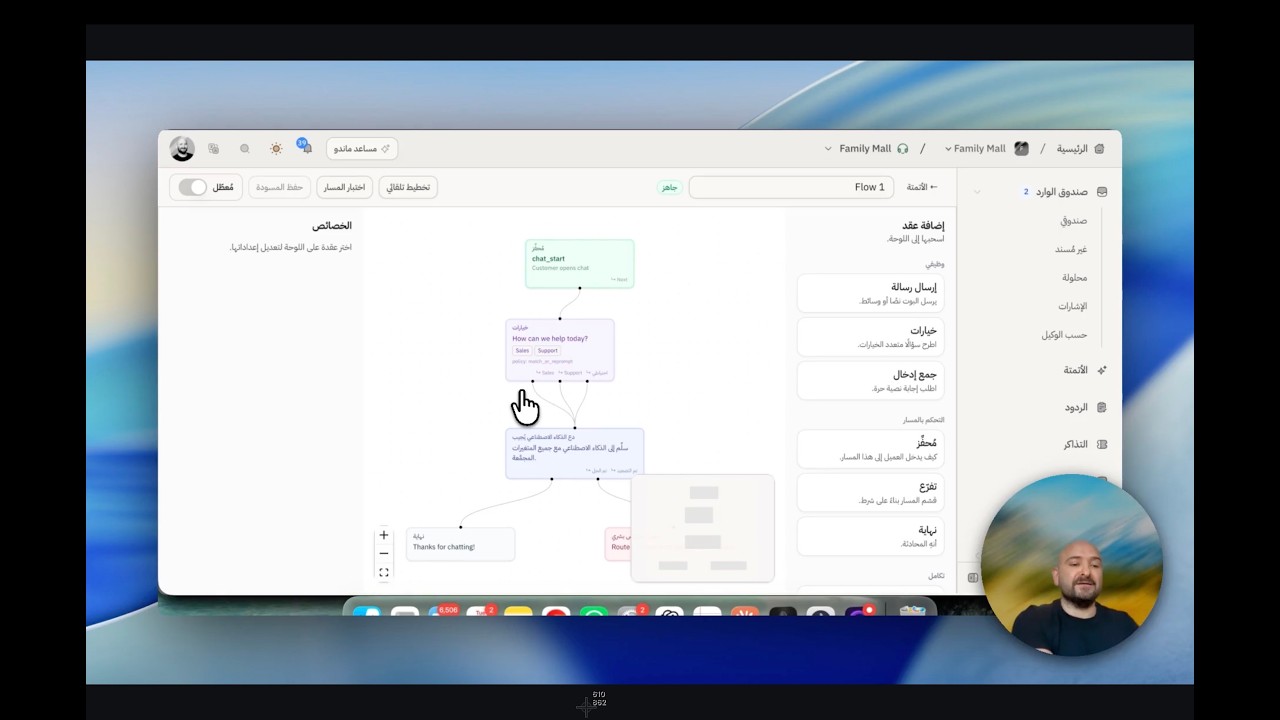This screenshot has height=720, width=1280.
Task: Open the مساعد ماندو assistant button
Action: [362, 149]
